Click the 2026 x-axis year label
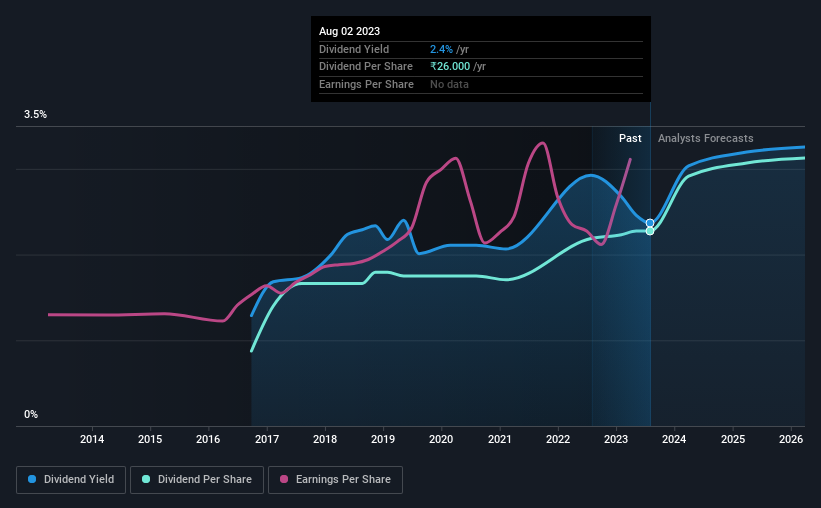Image resolution: width=821 pixels, height=508 pixels. point(791,439)
